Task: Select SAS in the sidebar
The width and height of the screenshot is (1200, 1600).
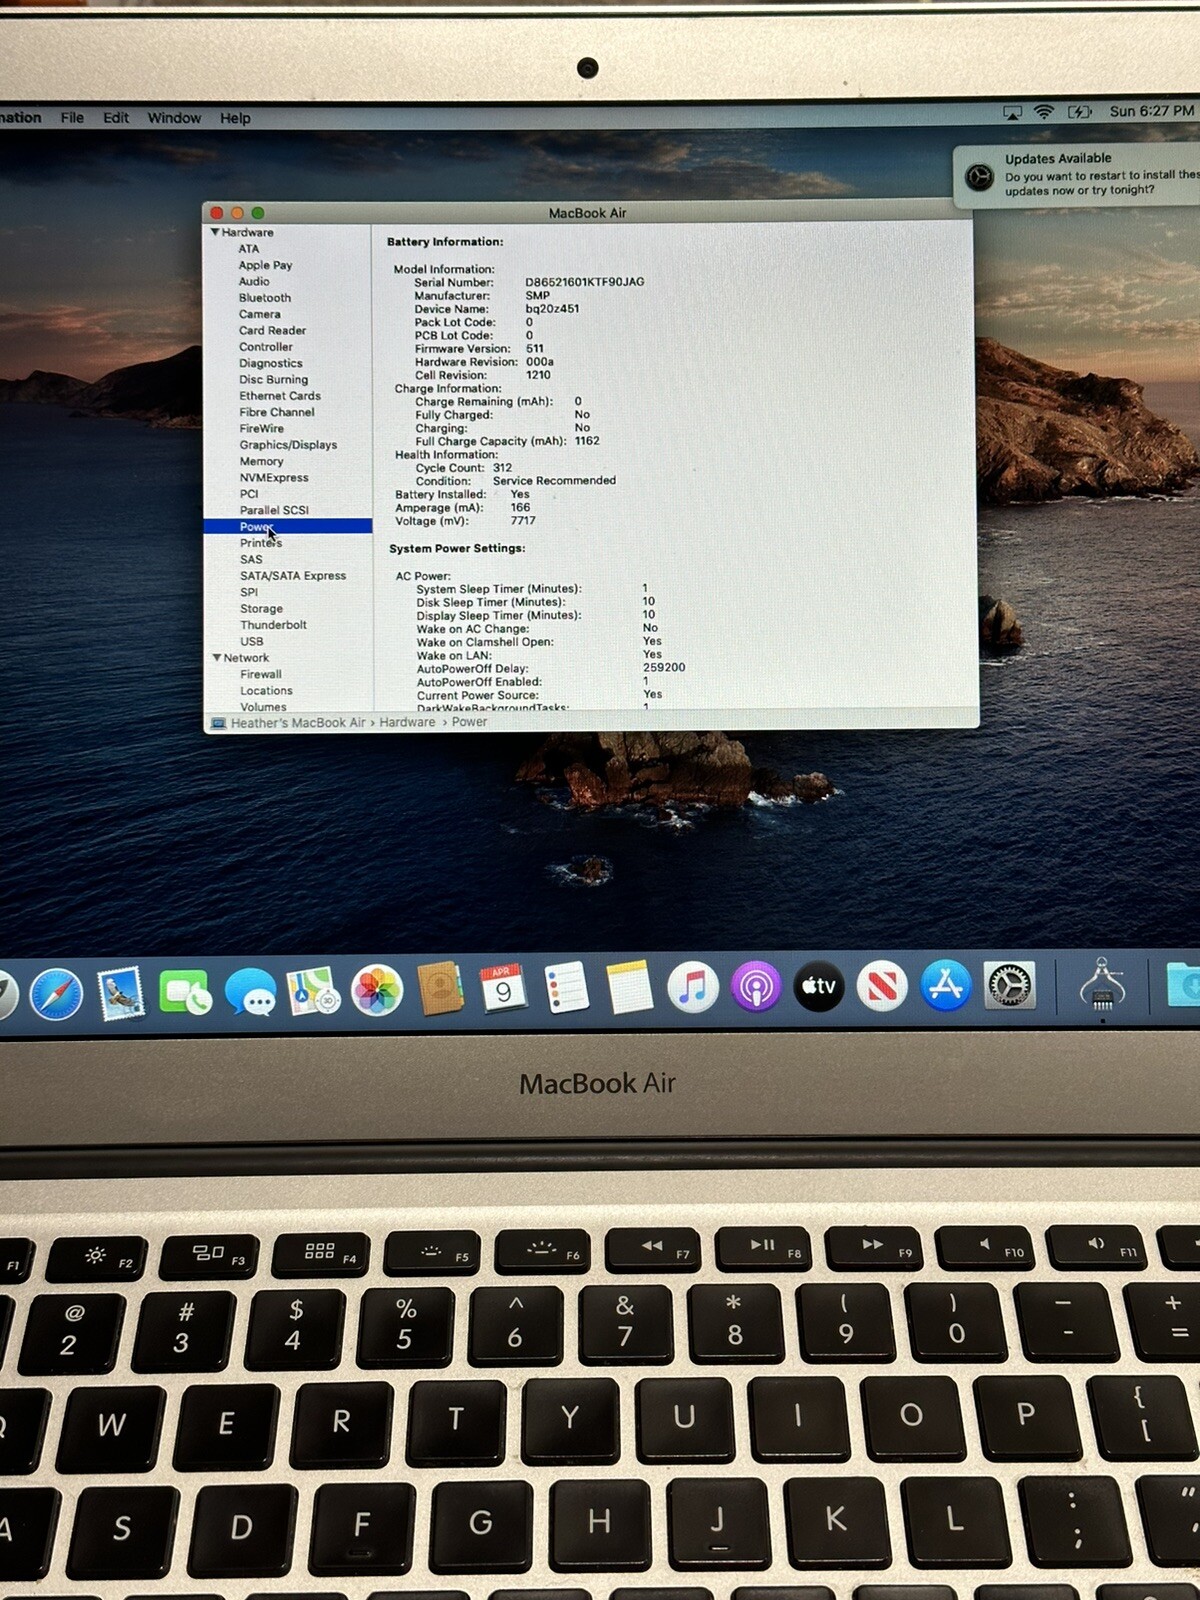Action: [251, 559]
